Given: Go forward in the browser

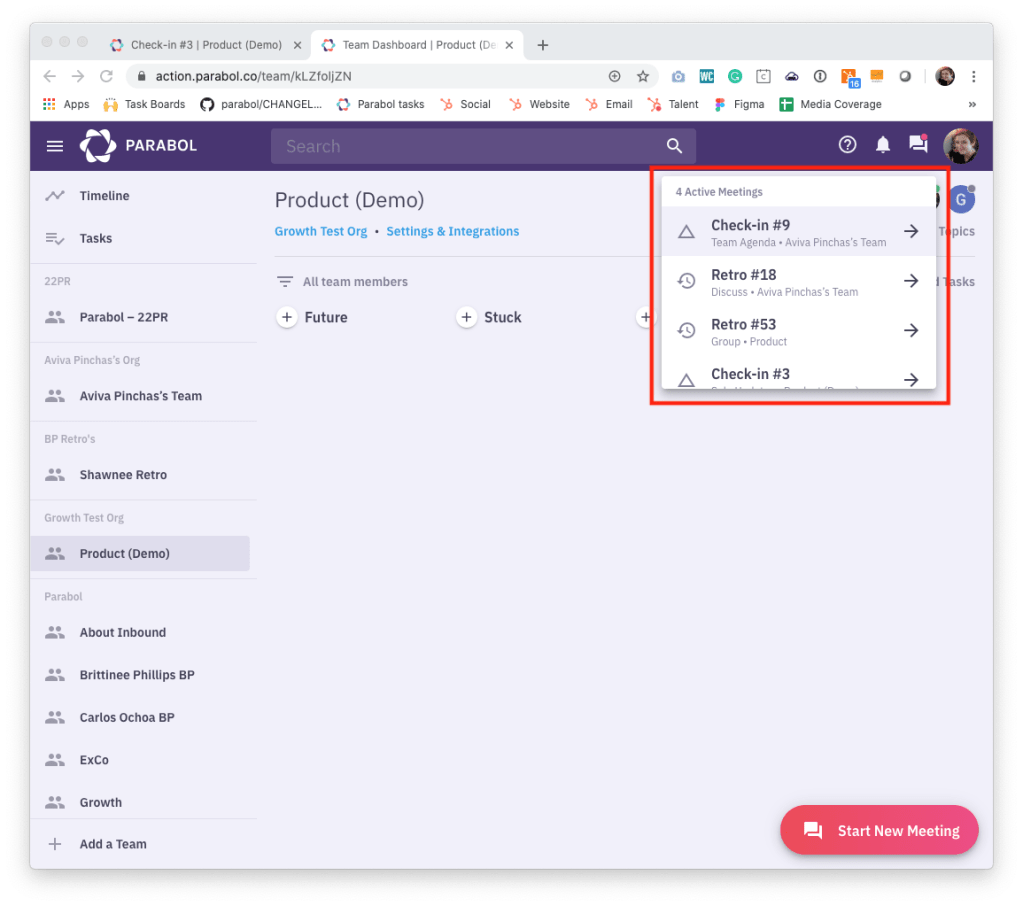Looking at the screenshot, I should [x=78, y=76].
